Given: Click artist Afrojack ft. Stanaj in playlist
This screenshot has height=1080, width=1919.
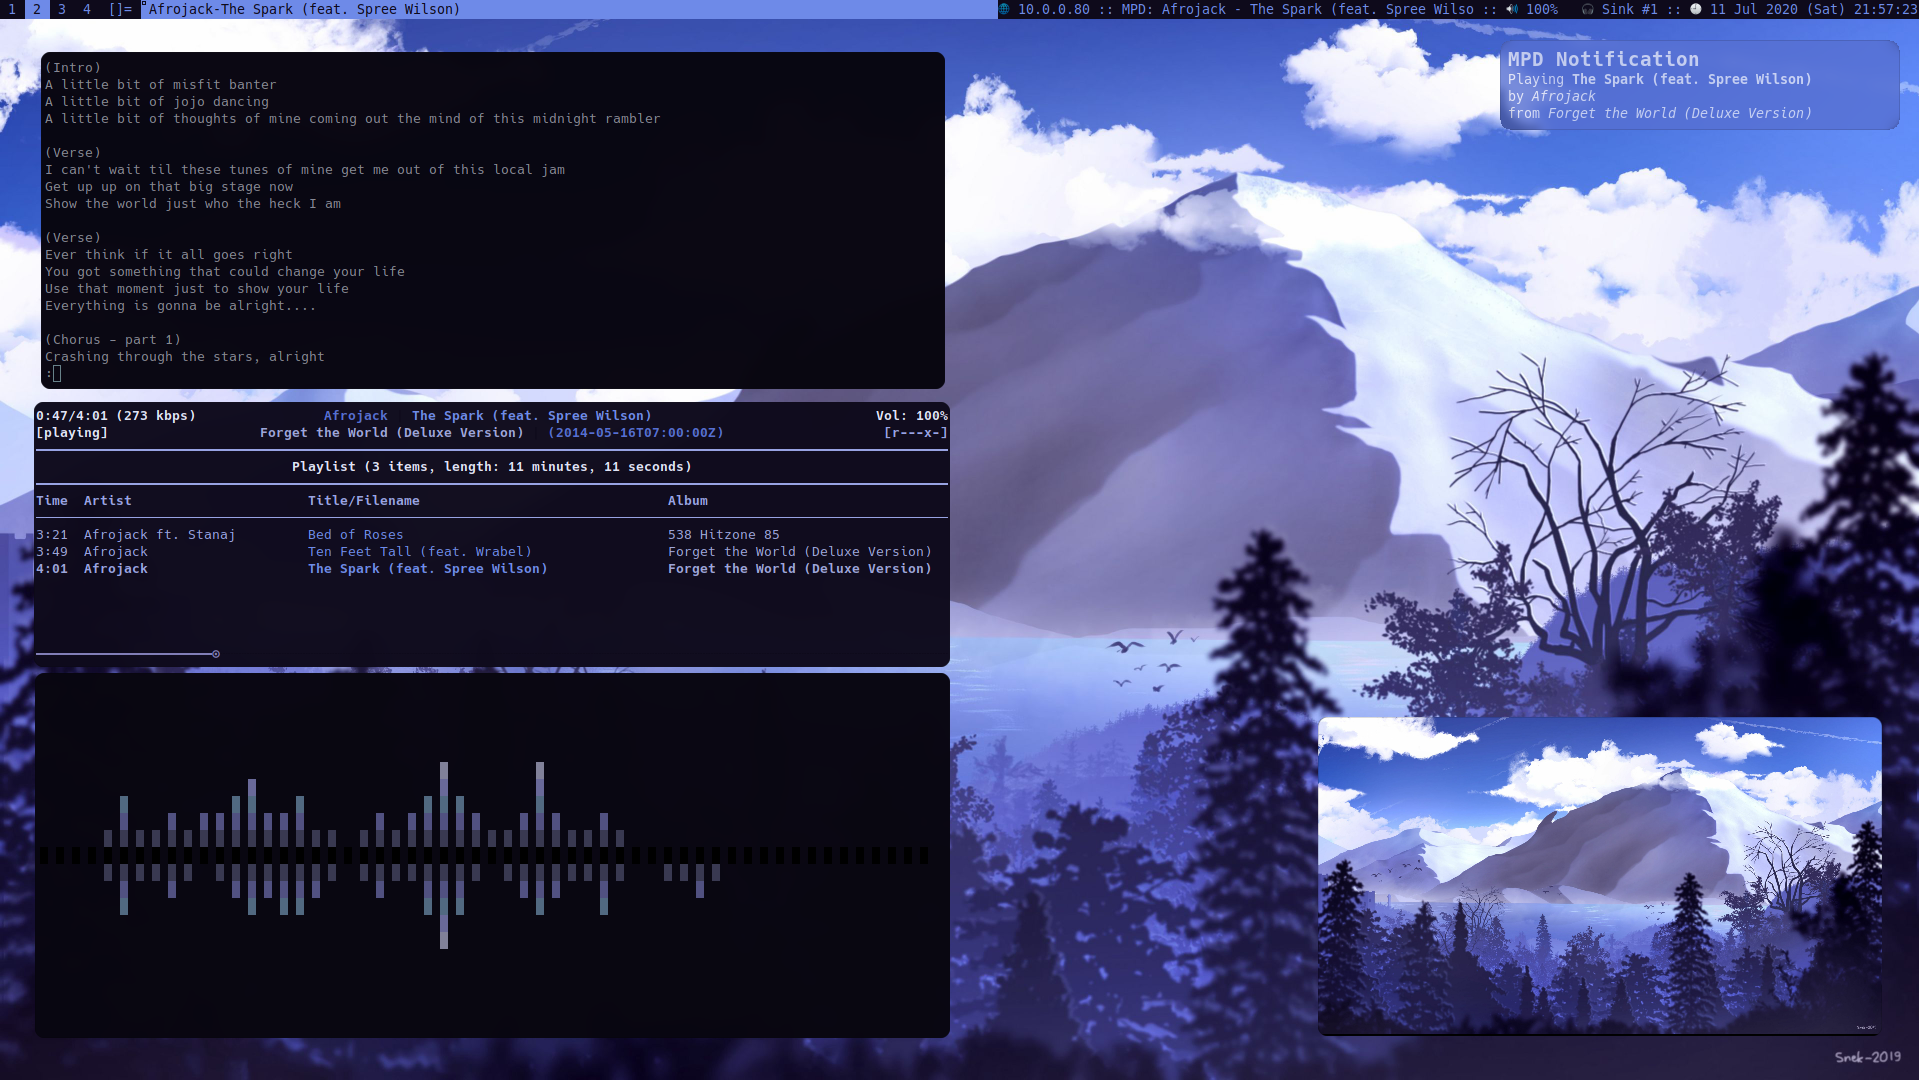Looking at the screenshot, I should [159, 534].
